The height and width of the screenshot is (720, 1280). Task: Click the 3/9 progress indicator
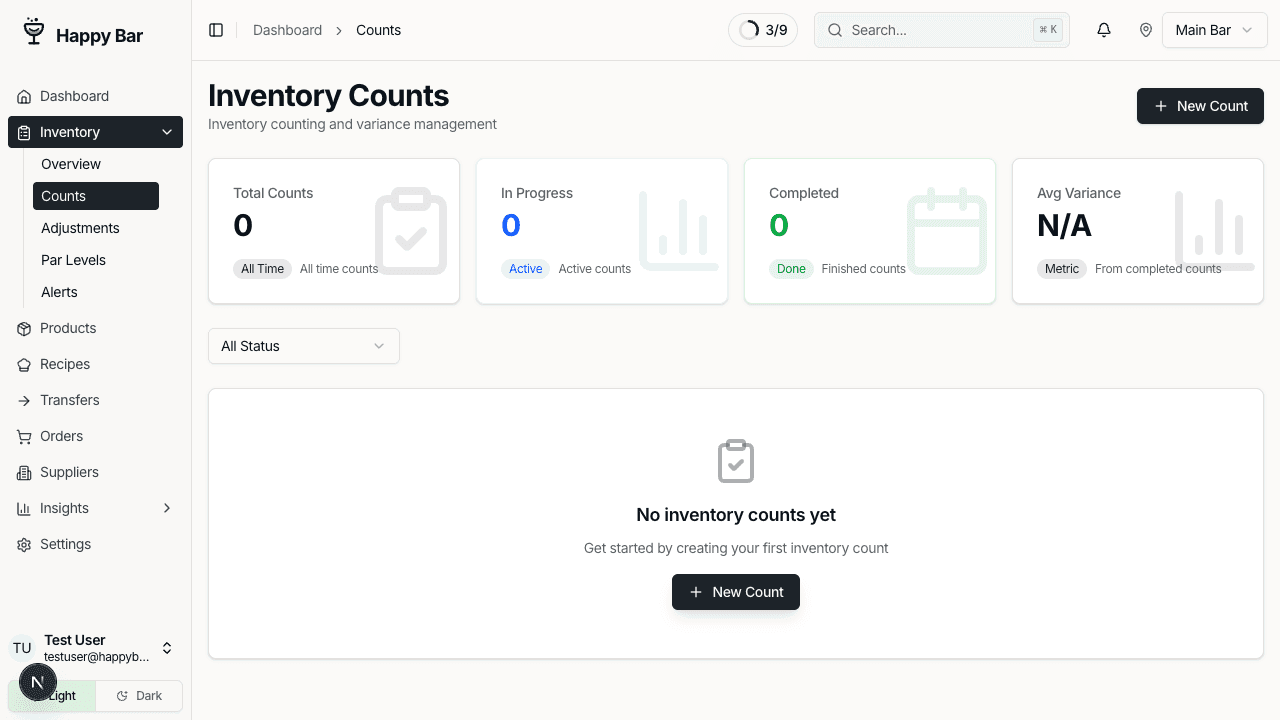point(762,30)
